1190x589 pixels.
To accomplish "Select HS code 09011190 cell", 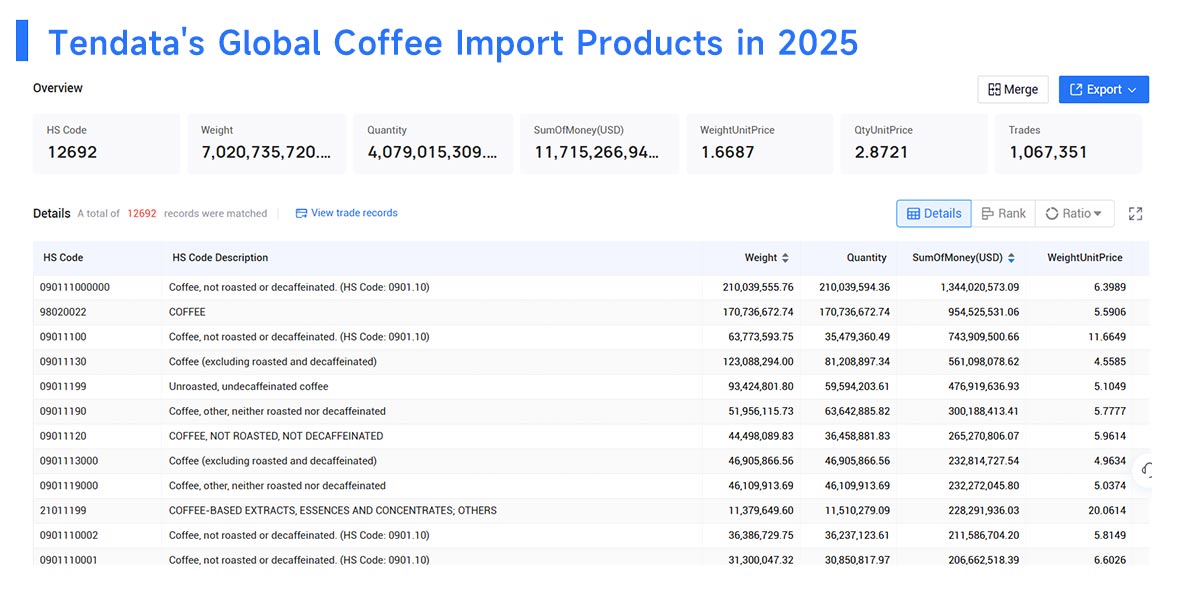I will pos(62,411).
